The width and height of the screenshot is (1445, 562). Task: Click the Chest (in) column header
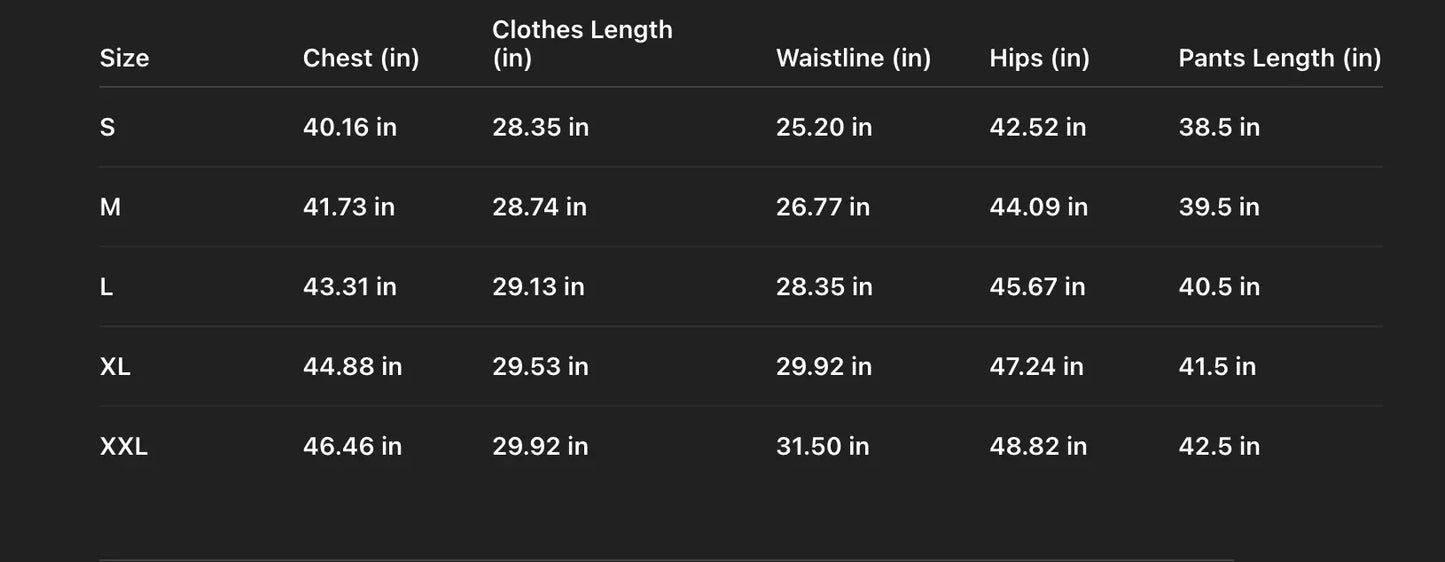coord(361,58)
